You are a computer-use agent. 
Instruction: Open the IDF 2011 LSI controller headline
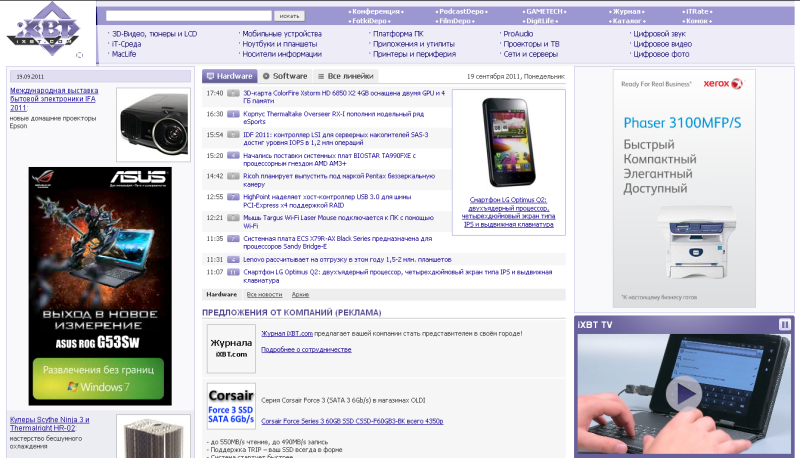point(336,139)
